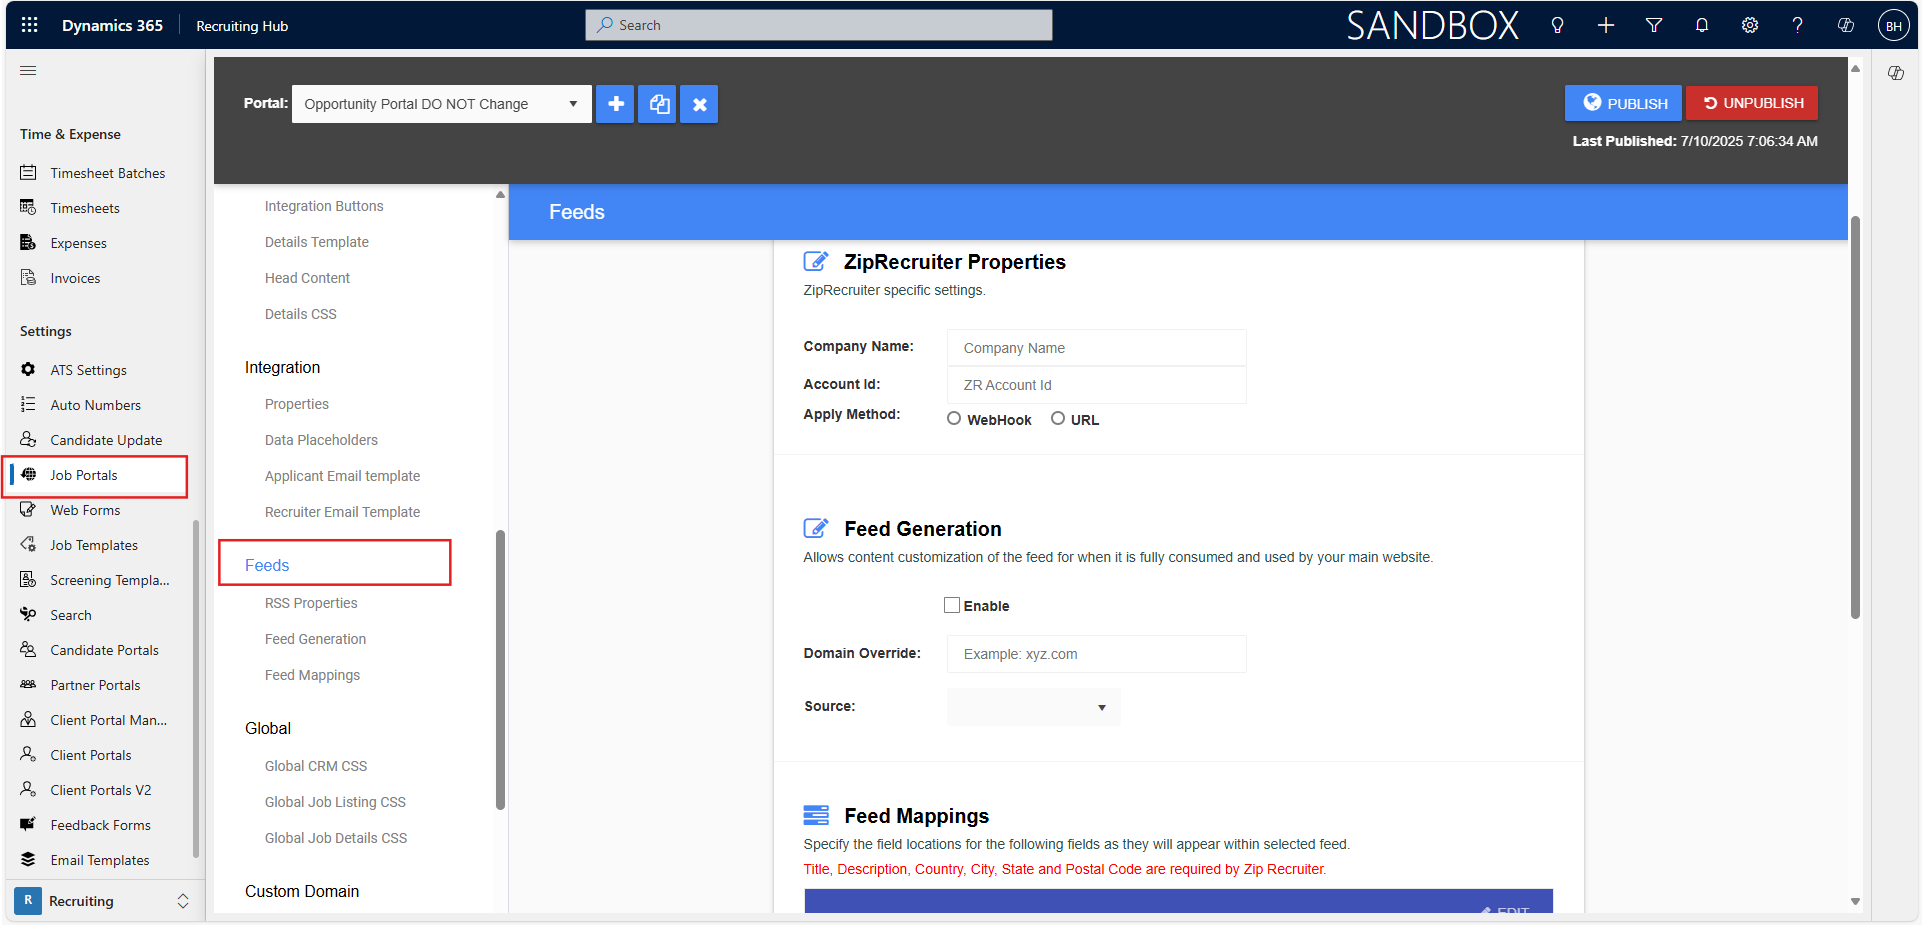The image size is (1922, 925).
Task: Open the Dynamics 365 app launcher waffle
Action: pyautogui.click(x=29, y=25)
